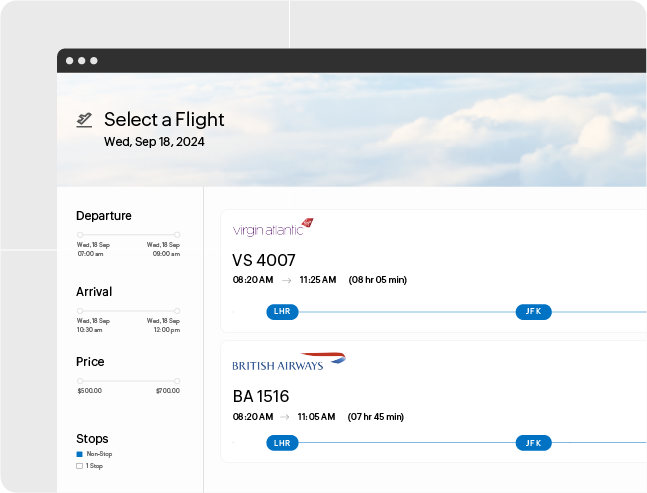Click the Departure slider's 07:00 am handle

click(80, 235)
